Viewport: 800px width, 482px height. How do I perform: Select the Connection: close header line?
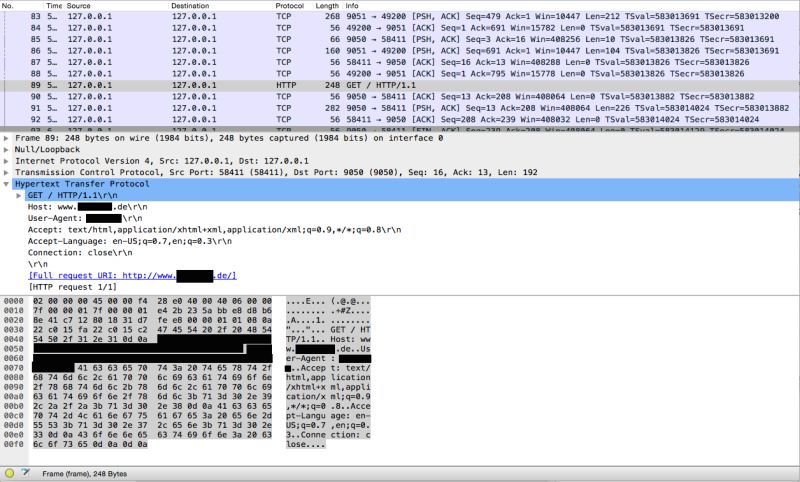[80, 253]
